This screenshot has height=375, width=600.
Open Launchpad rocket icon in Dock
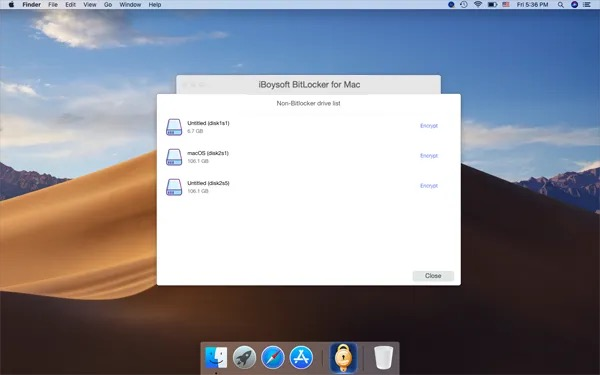point(245,357)
